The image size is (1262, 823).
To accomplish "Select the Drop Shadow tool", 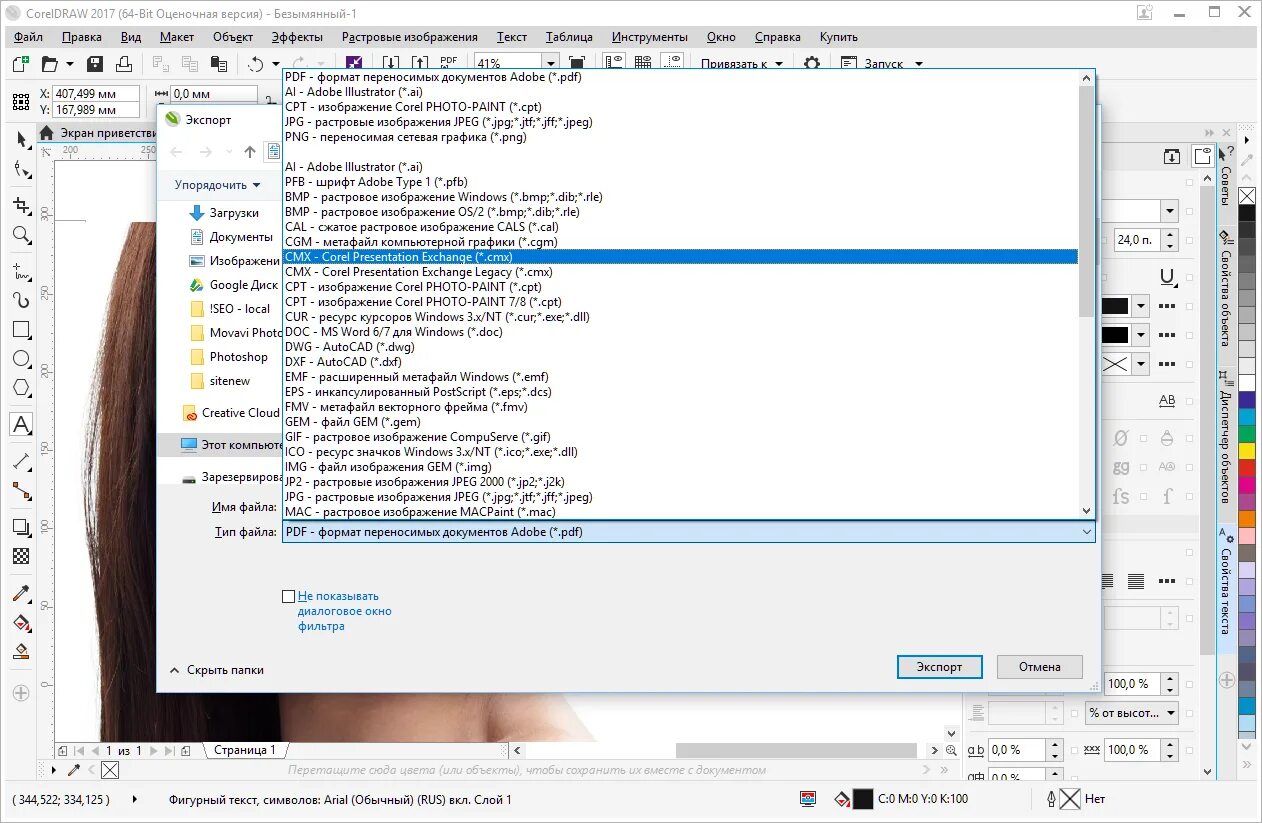I will [20, 527].
